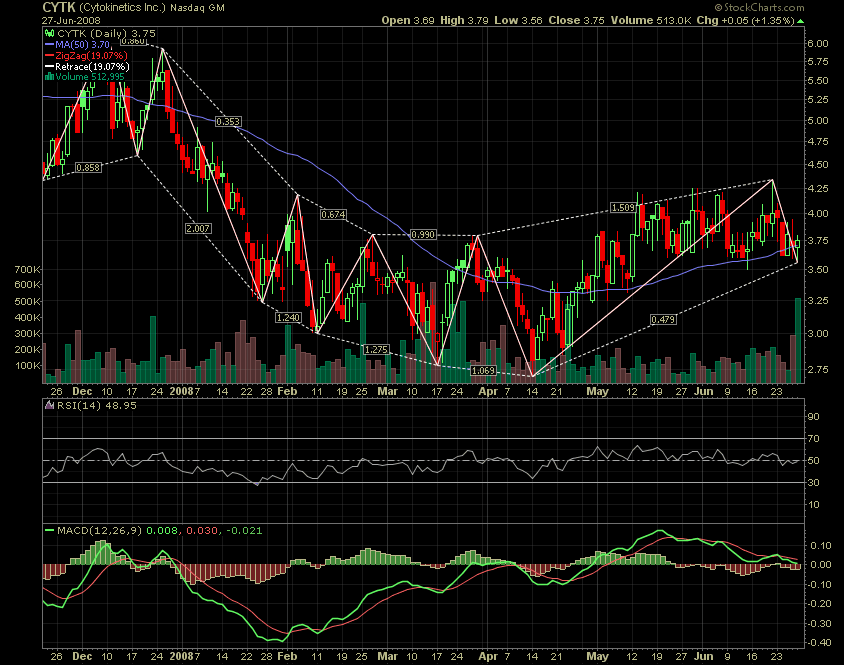Click the 1.509 retracement label

click(624, 207)
